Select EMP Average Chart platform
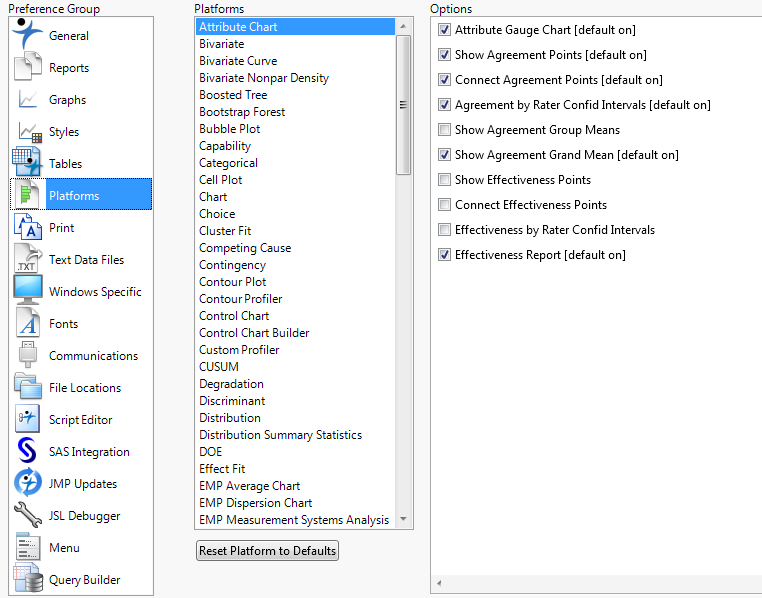 [x=295, y=486]
